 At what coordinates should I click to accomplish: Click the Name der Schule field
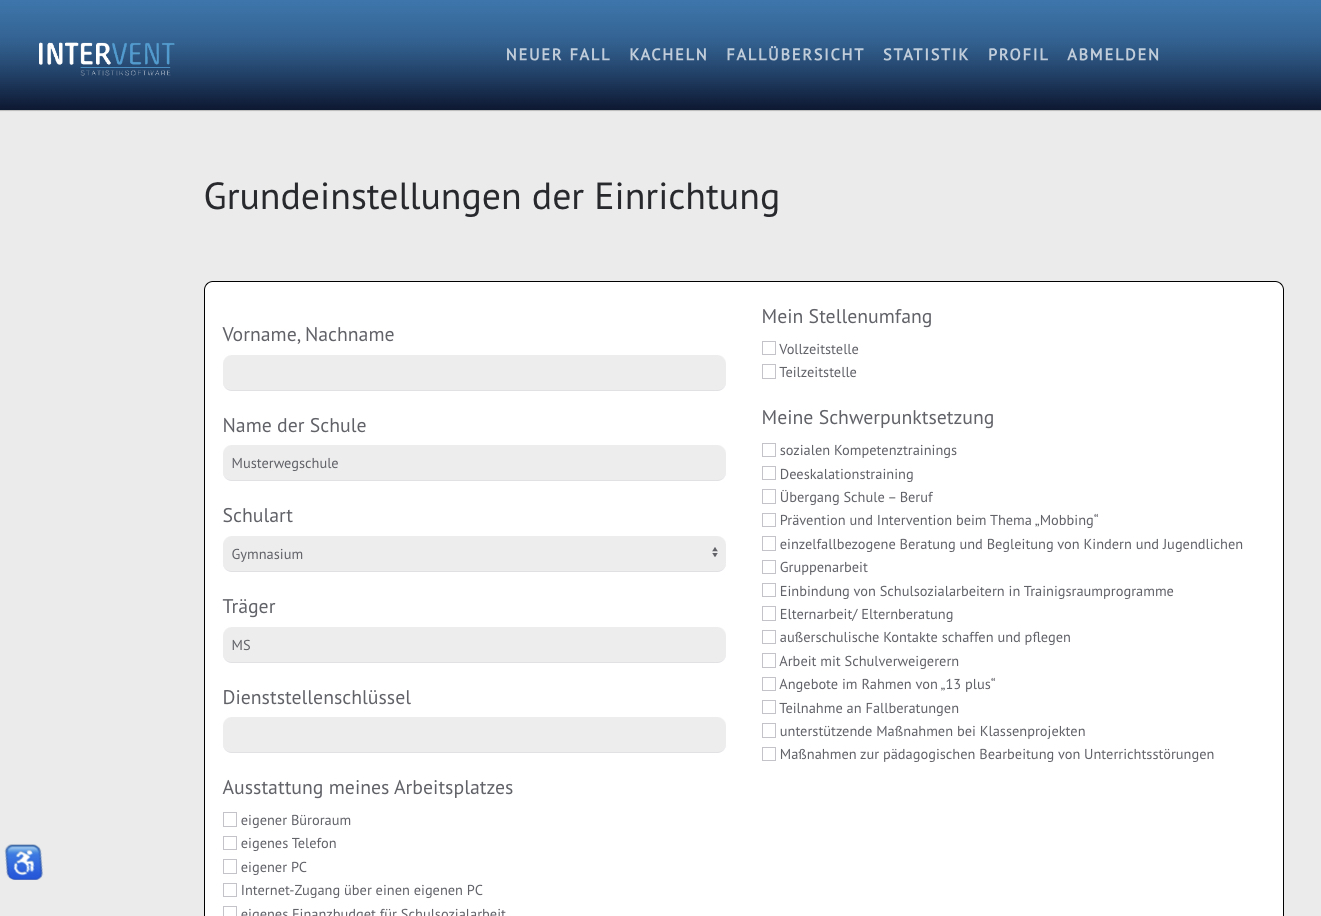click(x=473, y=463)
